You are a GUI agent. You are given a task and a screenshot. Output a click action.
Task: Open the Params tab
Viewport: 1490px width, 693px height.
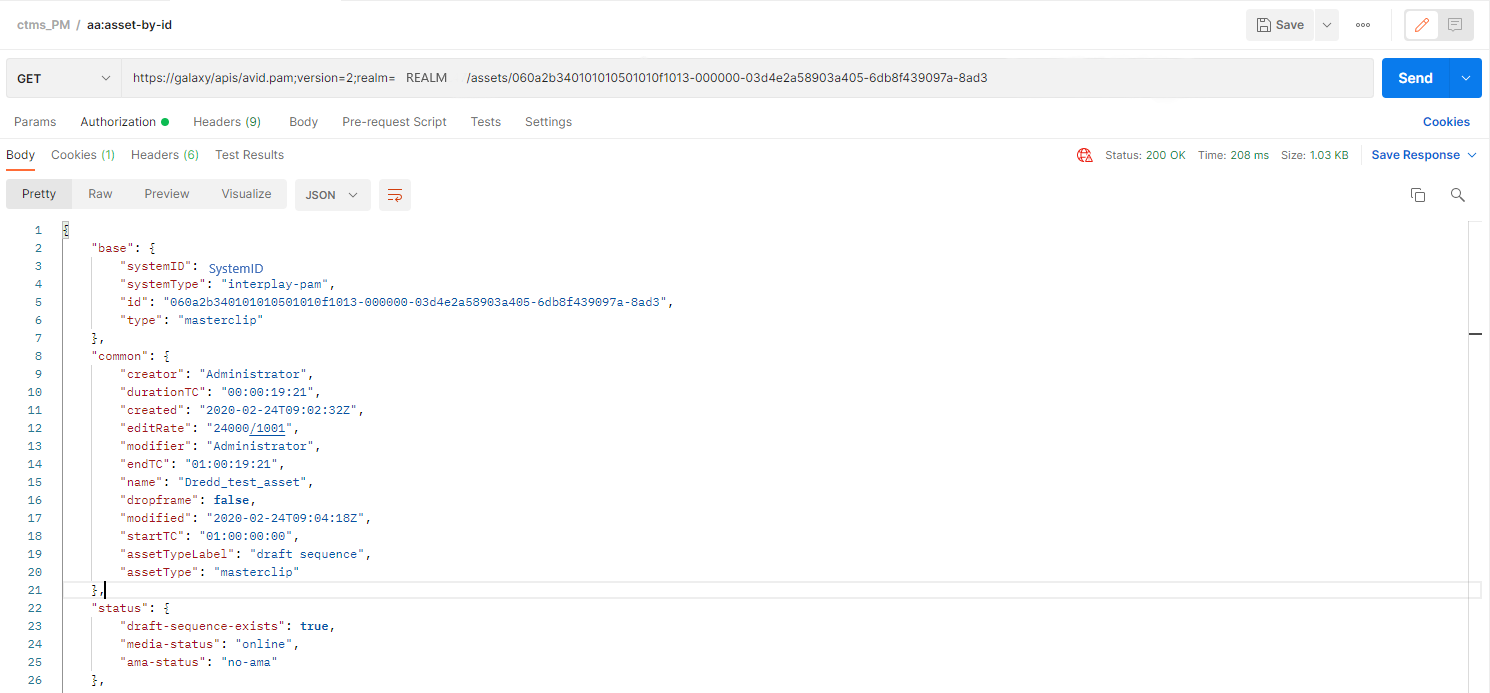click(x=35, y=122)
